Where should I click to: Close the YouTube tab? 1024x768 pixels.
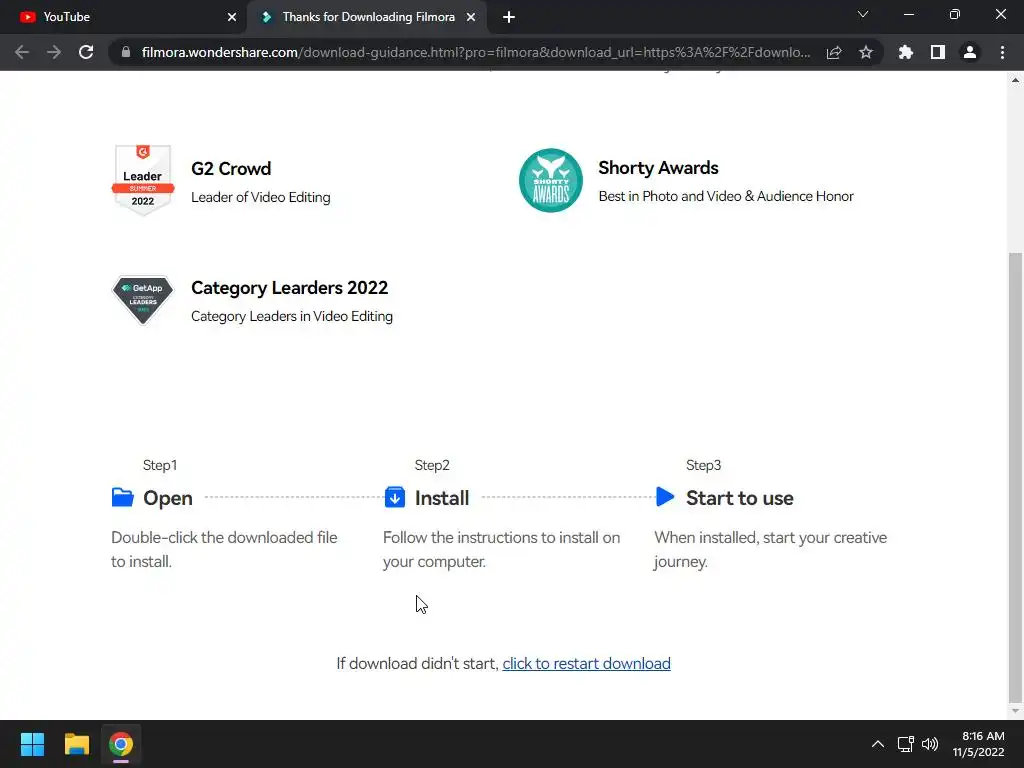232,17
